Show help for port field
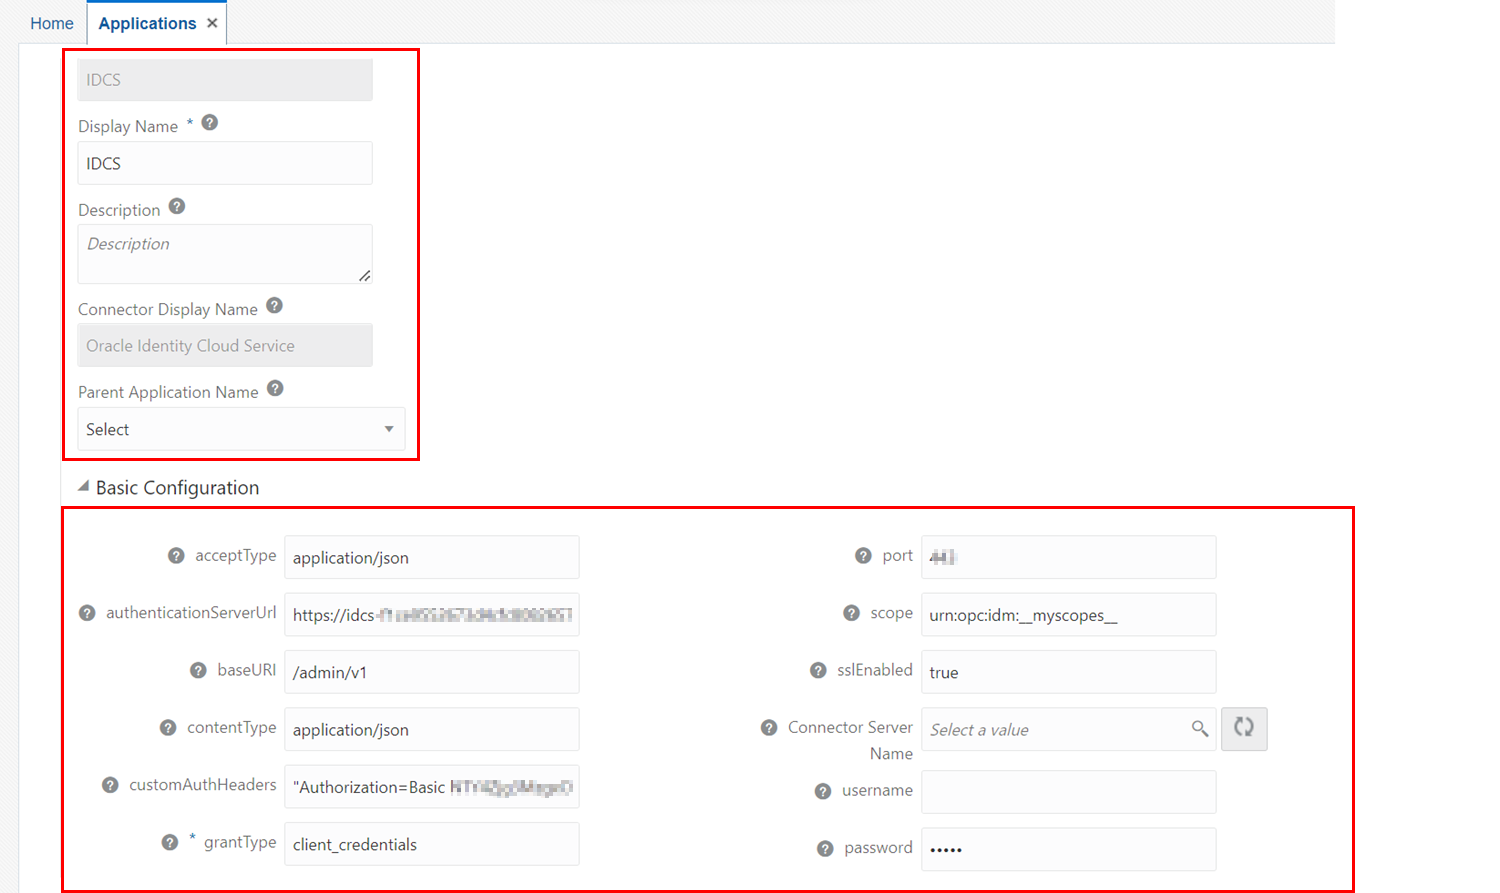This screenshot has width=1500, height=893. 863,556
